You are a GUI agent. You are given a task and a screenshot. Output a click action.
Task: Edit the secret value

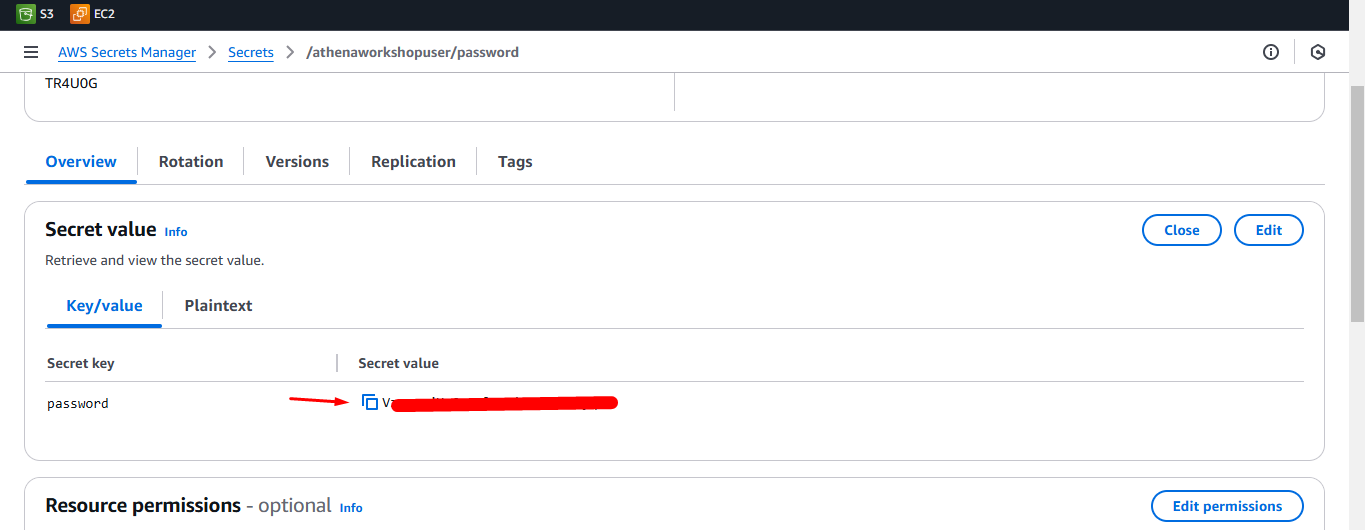[1268, 230]
